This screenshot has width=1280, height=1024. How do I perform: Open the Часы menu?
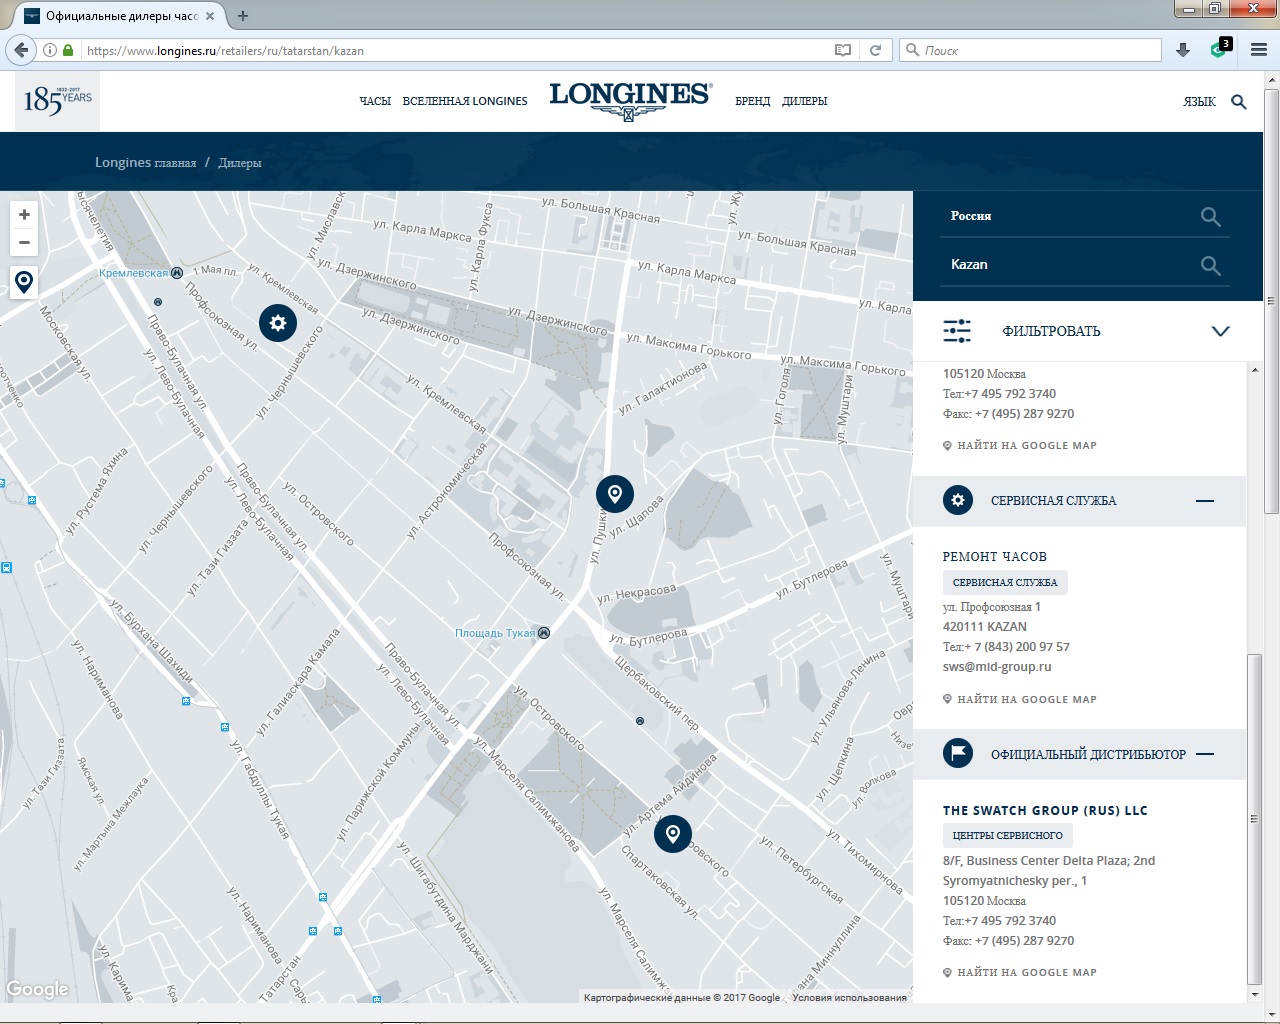[x=375, y=101]
